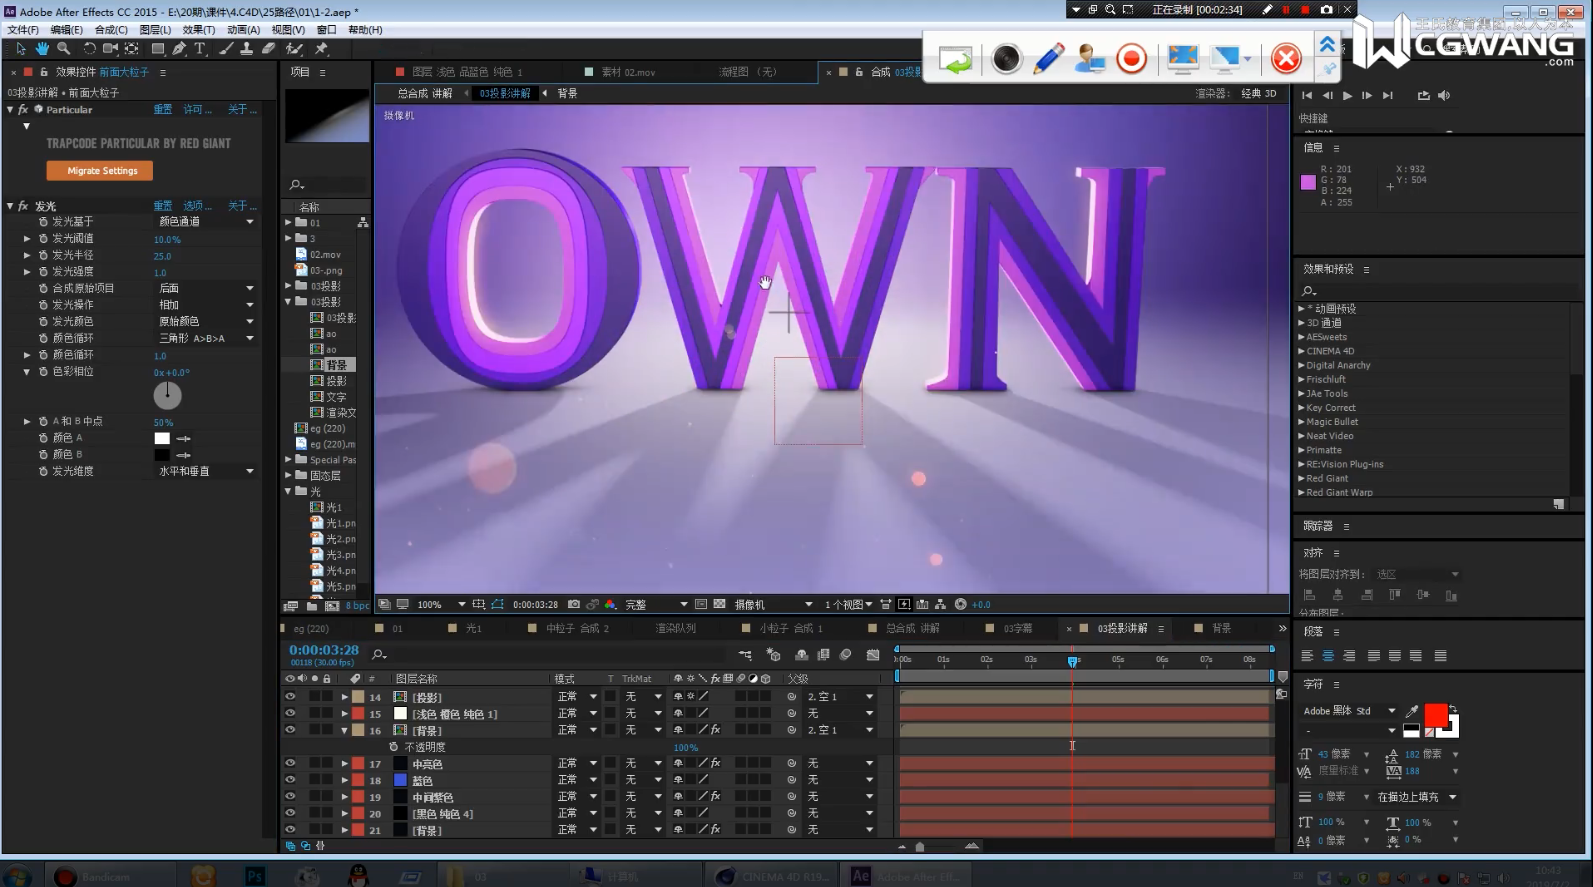The width and height of the screenshot is (1593, 887).
Task: Switch to the 03字幕 timeline tab
Action: (x=1018, y=628)
